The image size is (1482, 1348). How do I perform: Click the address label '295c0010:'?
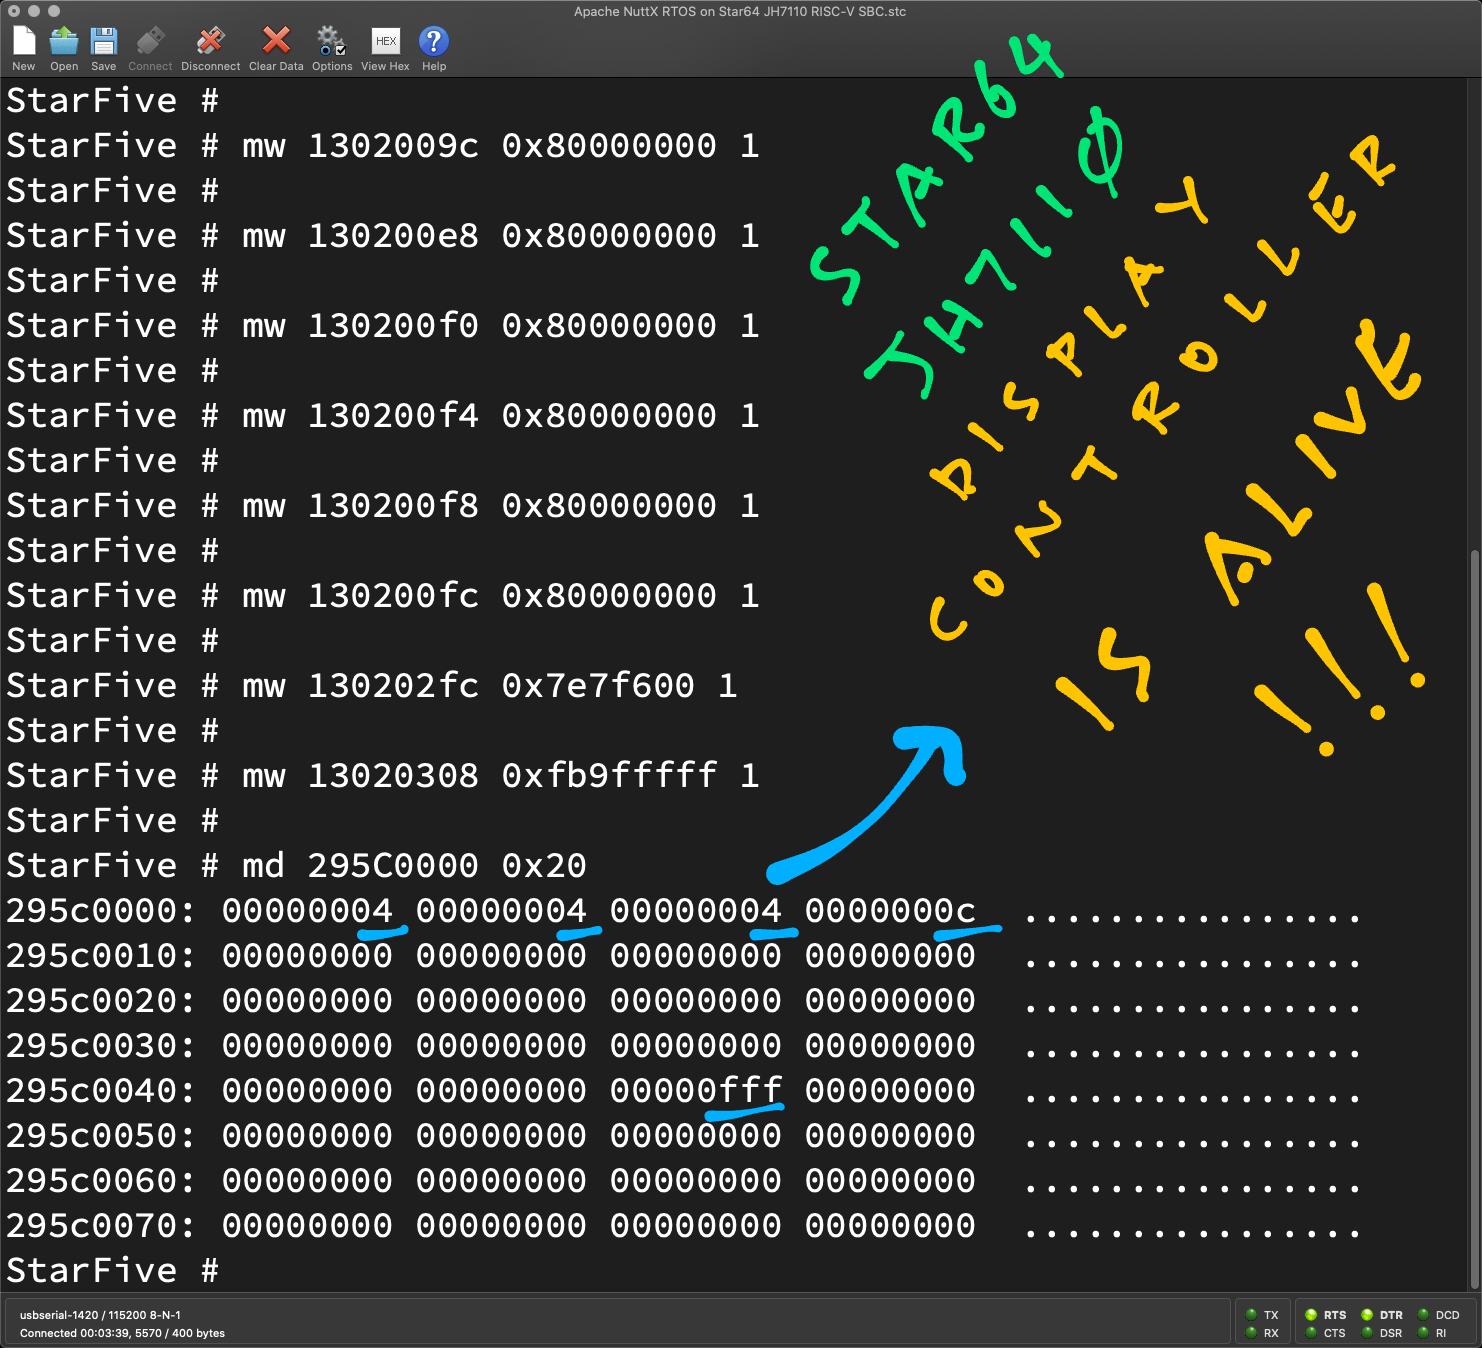coord(100,956)
